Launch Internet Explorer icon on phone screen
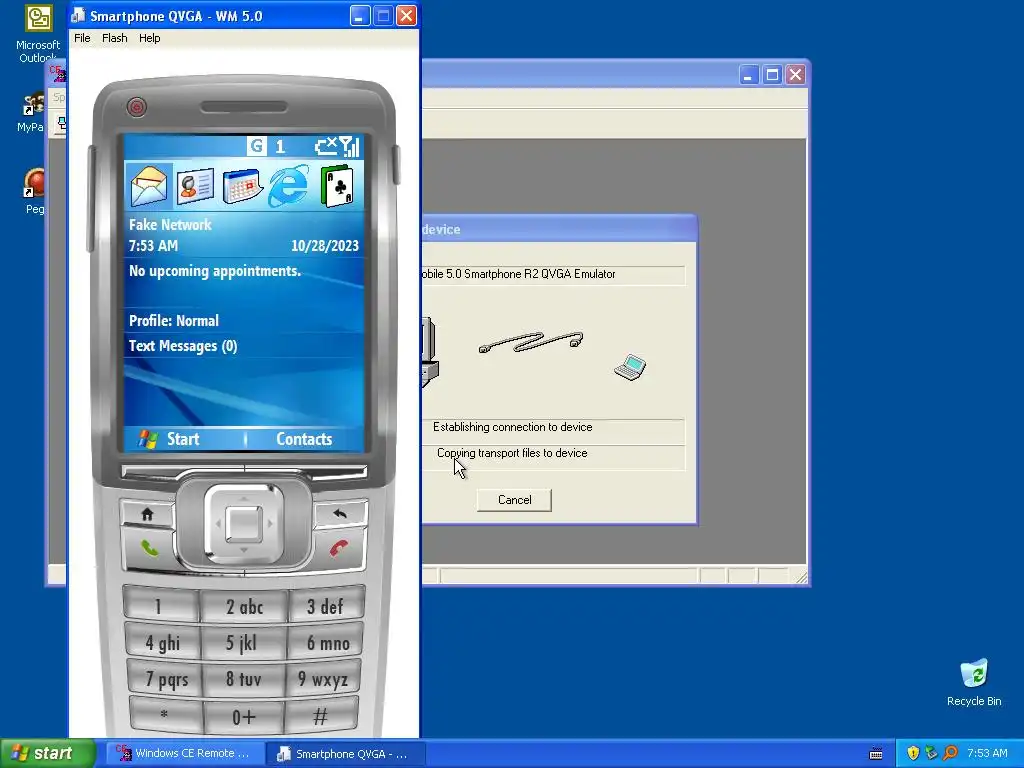The image size is (1024, 768). coord(289,186)
